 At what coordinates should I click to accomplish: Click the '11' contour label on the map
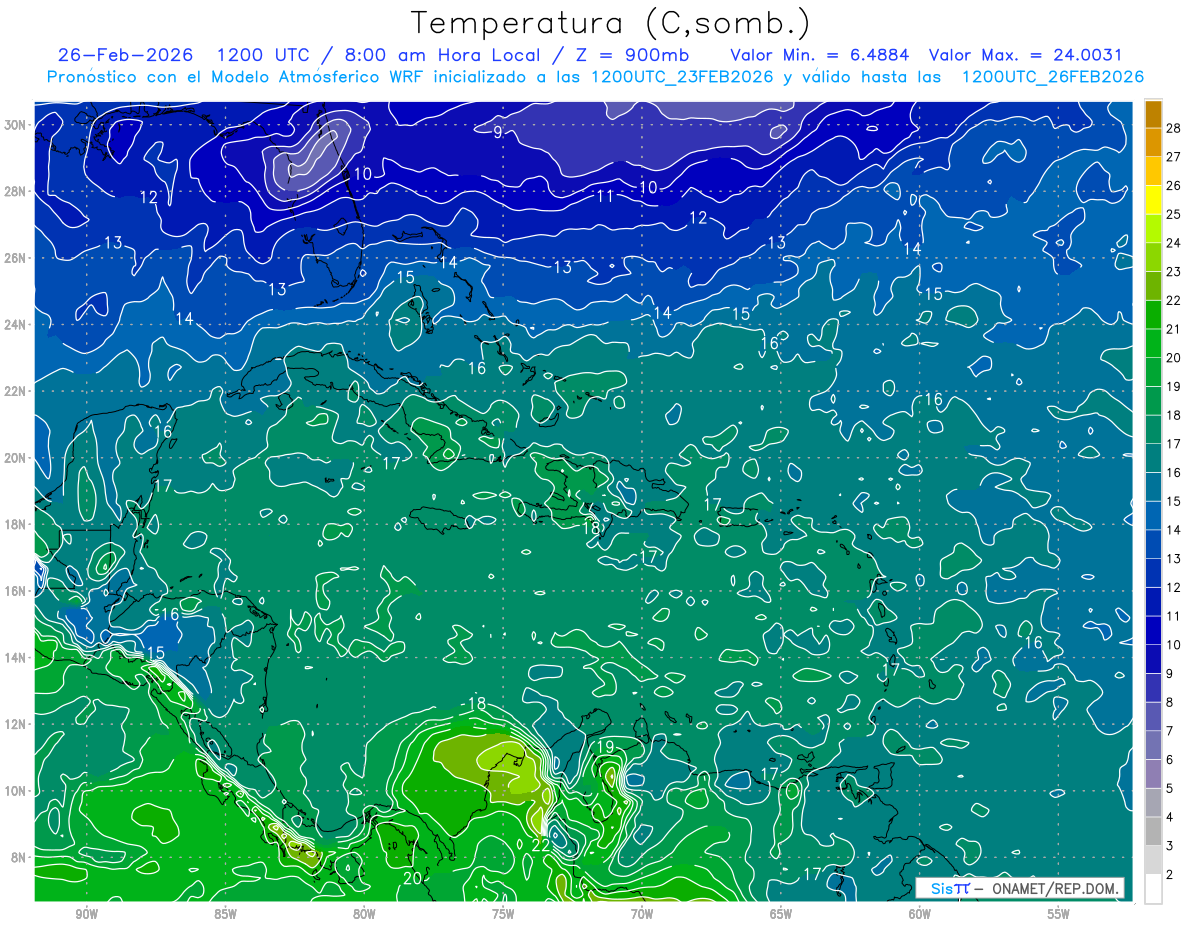(605, 196)
